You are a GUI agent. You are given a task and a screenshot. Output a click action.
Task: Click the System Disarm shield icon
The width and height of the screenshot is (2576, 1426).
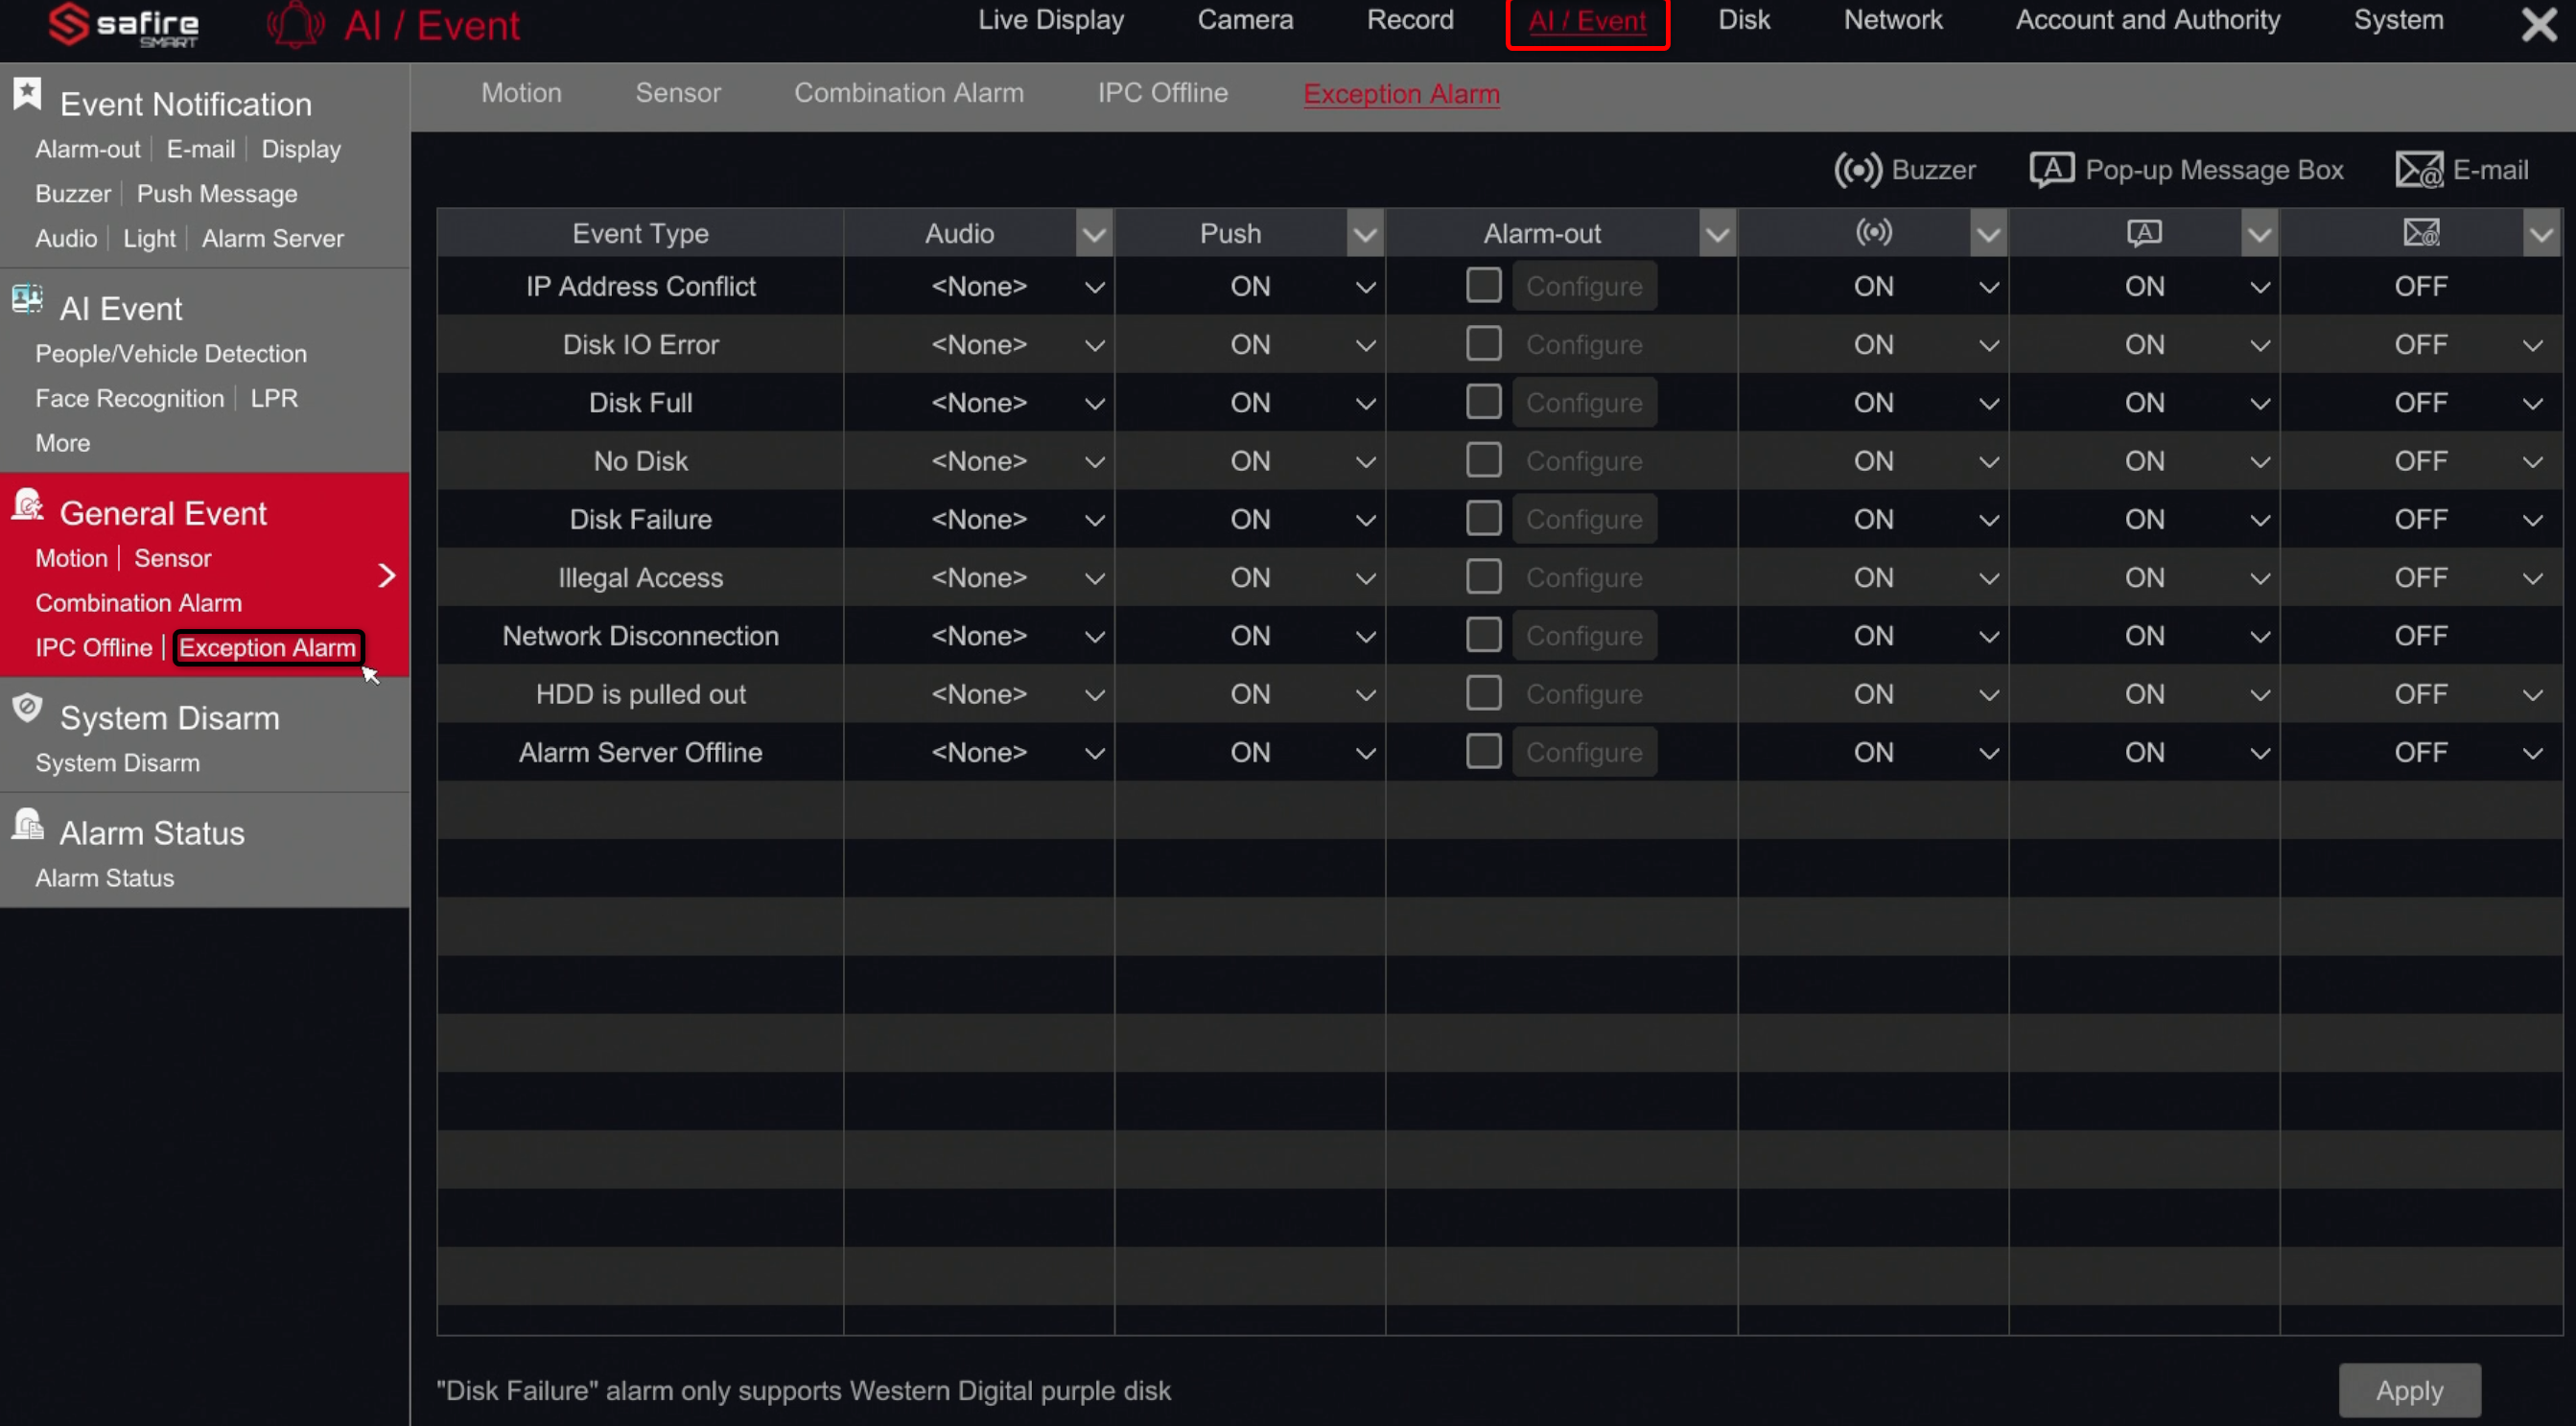point(27,708)
